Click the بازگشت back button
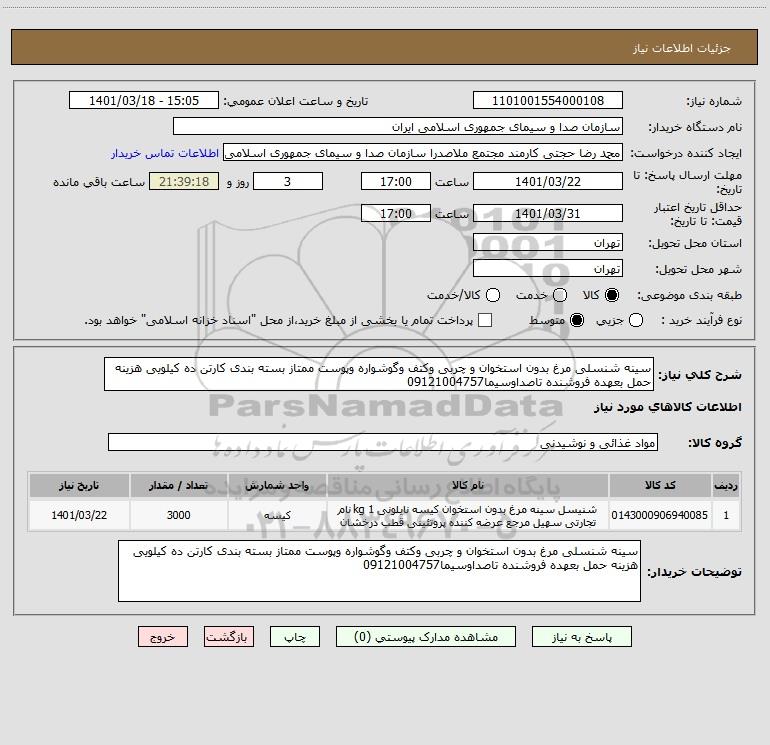This screenshot has width=770, height=745. (x=229, y=637)
